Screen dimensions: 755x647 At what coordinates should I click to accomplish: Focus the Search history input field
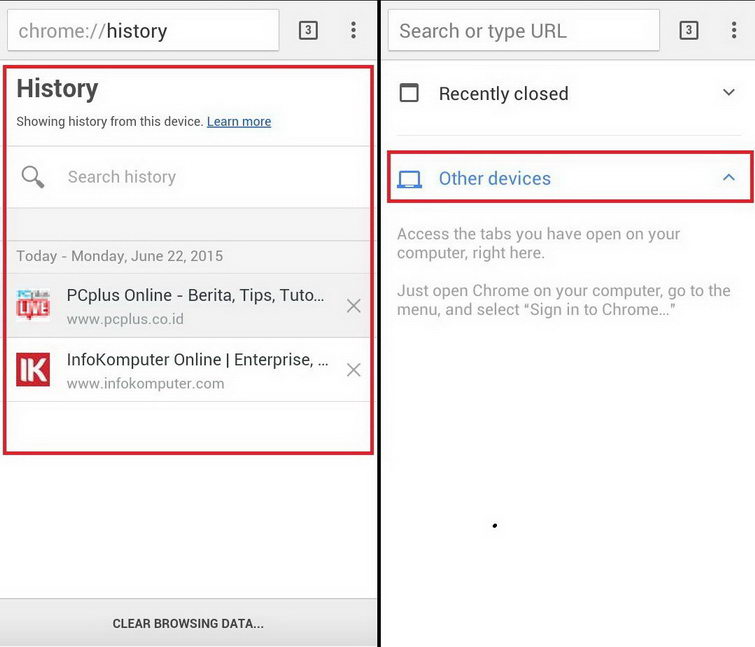coord(200,177)
